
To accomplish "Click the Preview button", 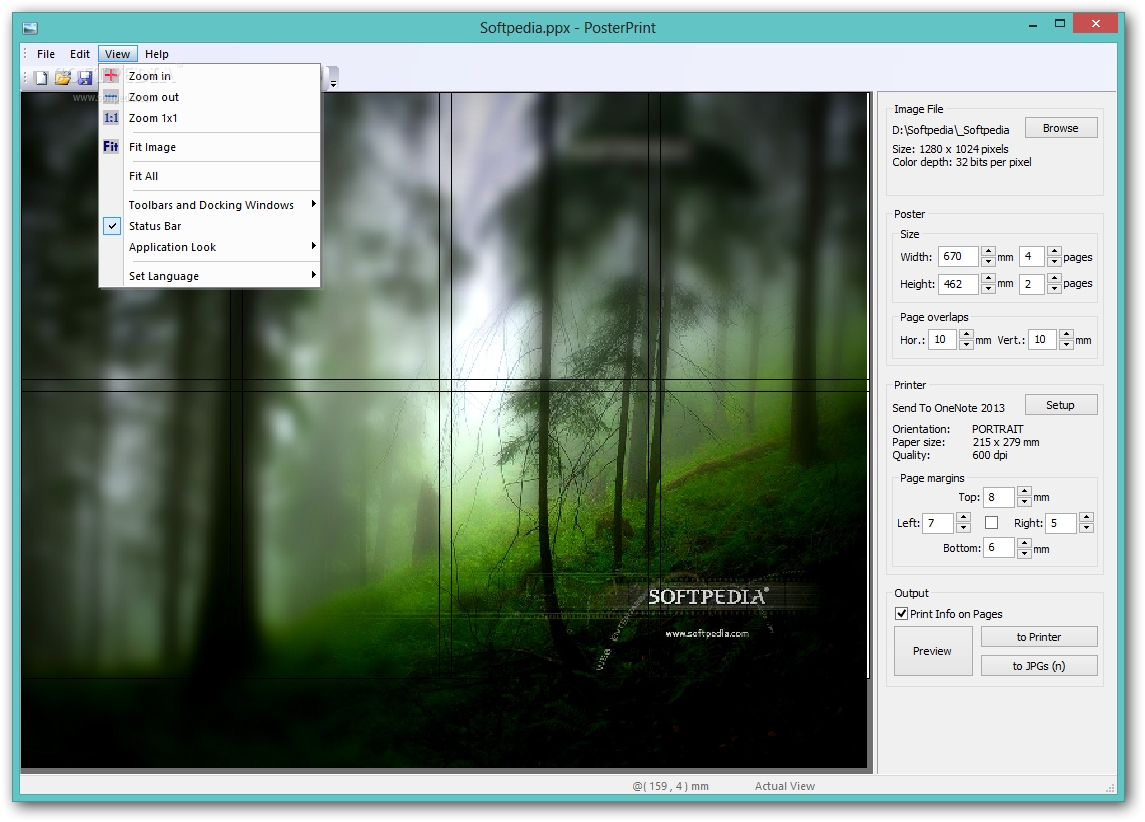I will [x=933, y=651].
